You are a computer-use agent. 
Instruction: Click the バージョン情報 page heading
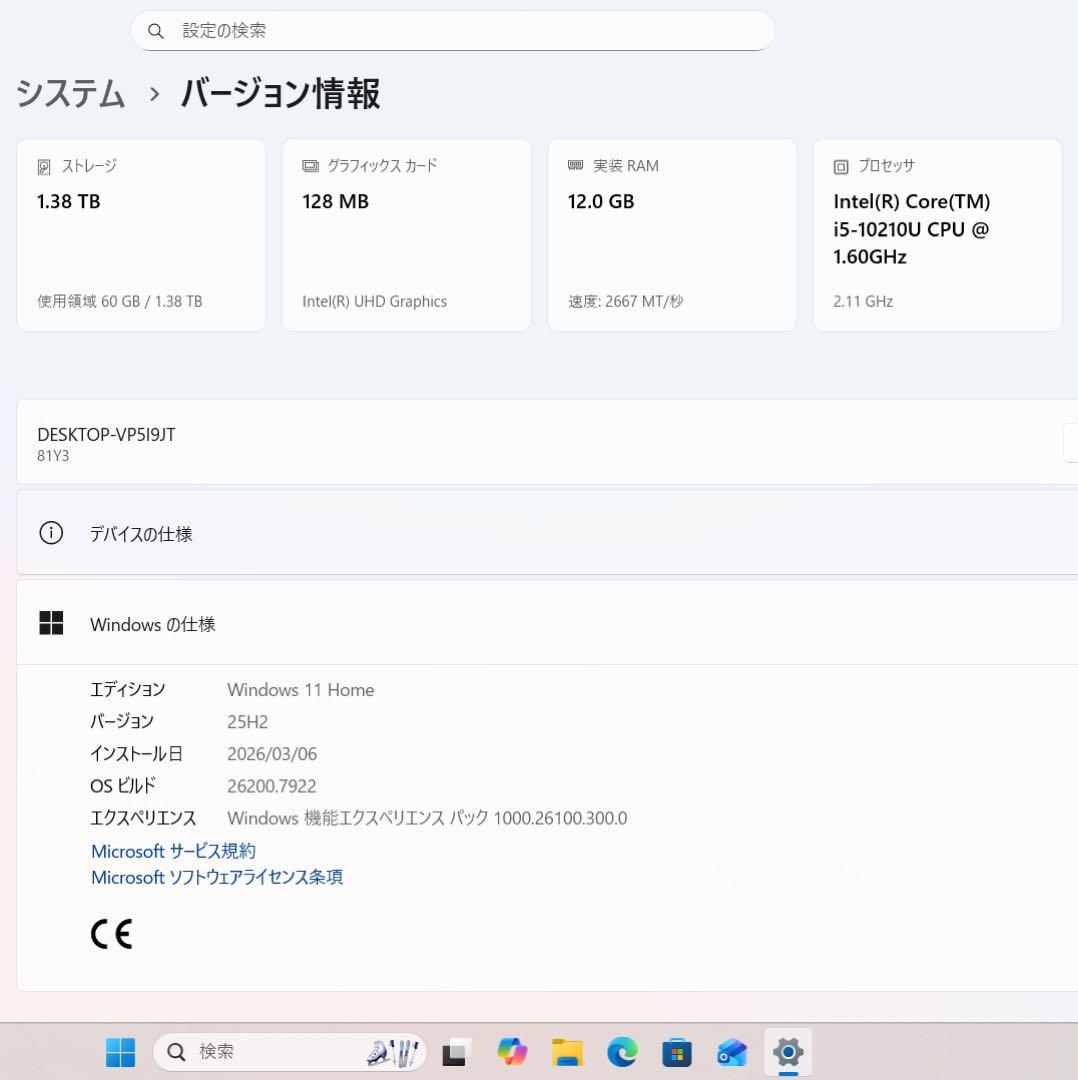point(280,93)
